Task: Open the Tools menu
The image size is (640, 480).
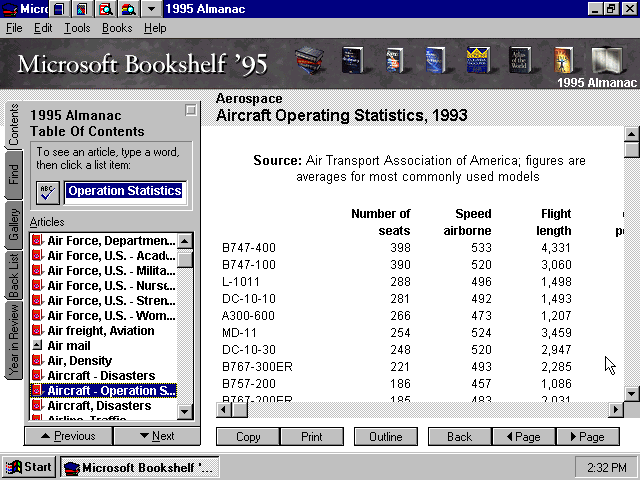Action: pyautogui.click(x=77, y=28)
